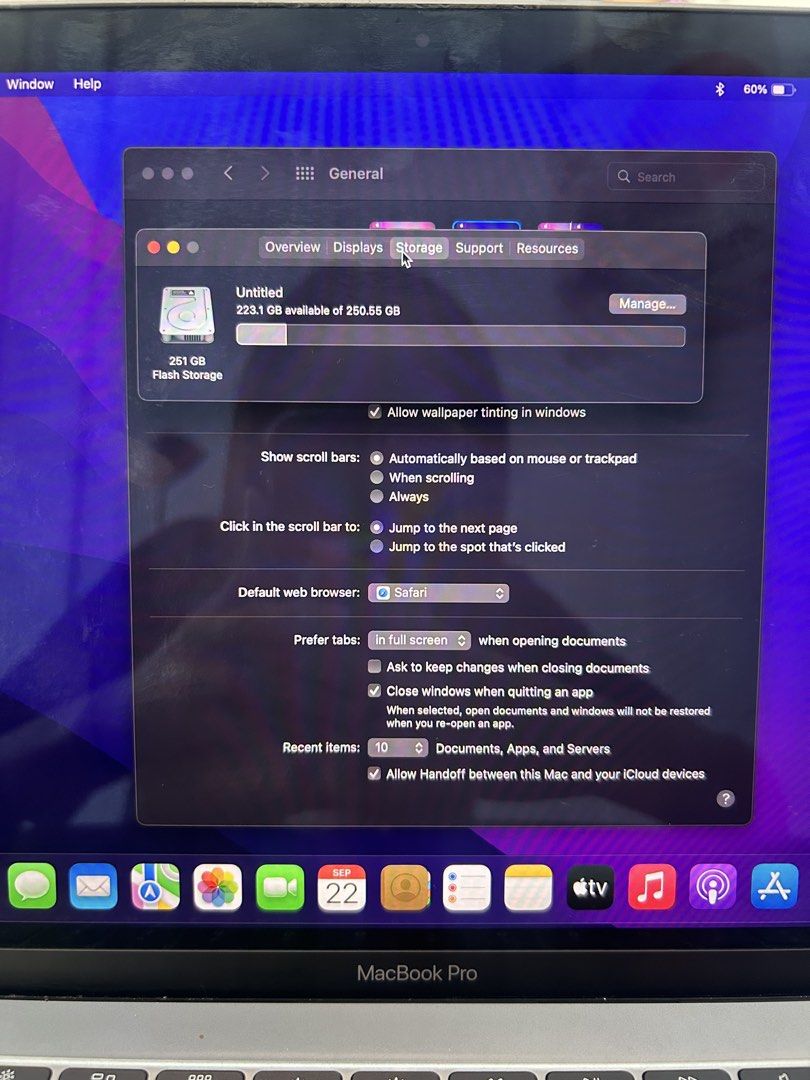Click the 251 GB Flash Storage label
810x1080 pixels.
[x=187, y=368]
